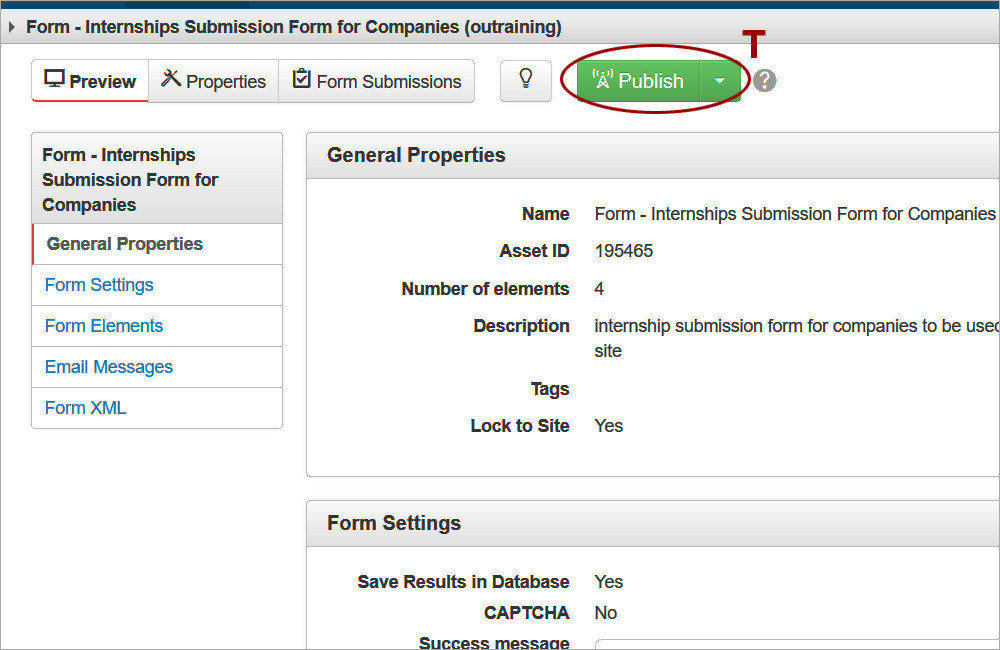
Task: Click the monitor icon on Preview tab
Action: click(x=54, y=80)
